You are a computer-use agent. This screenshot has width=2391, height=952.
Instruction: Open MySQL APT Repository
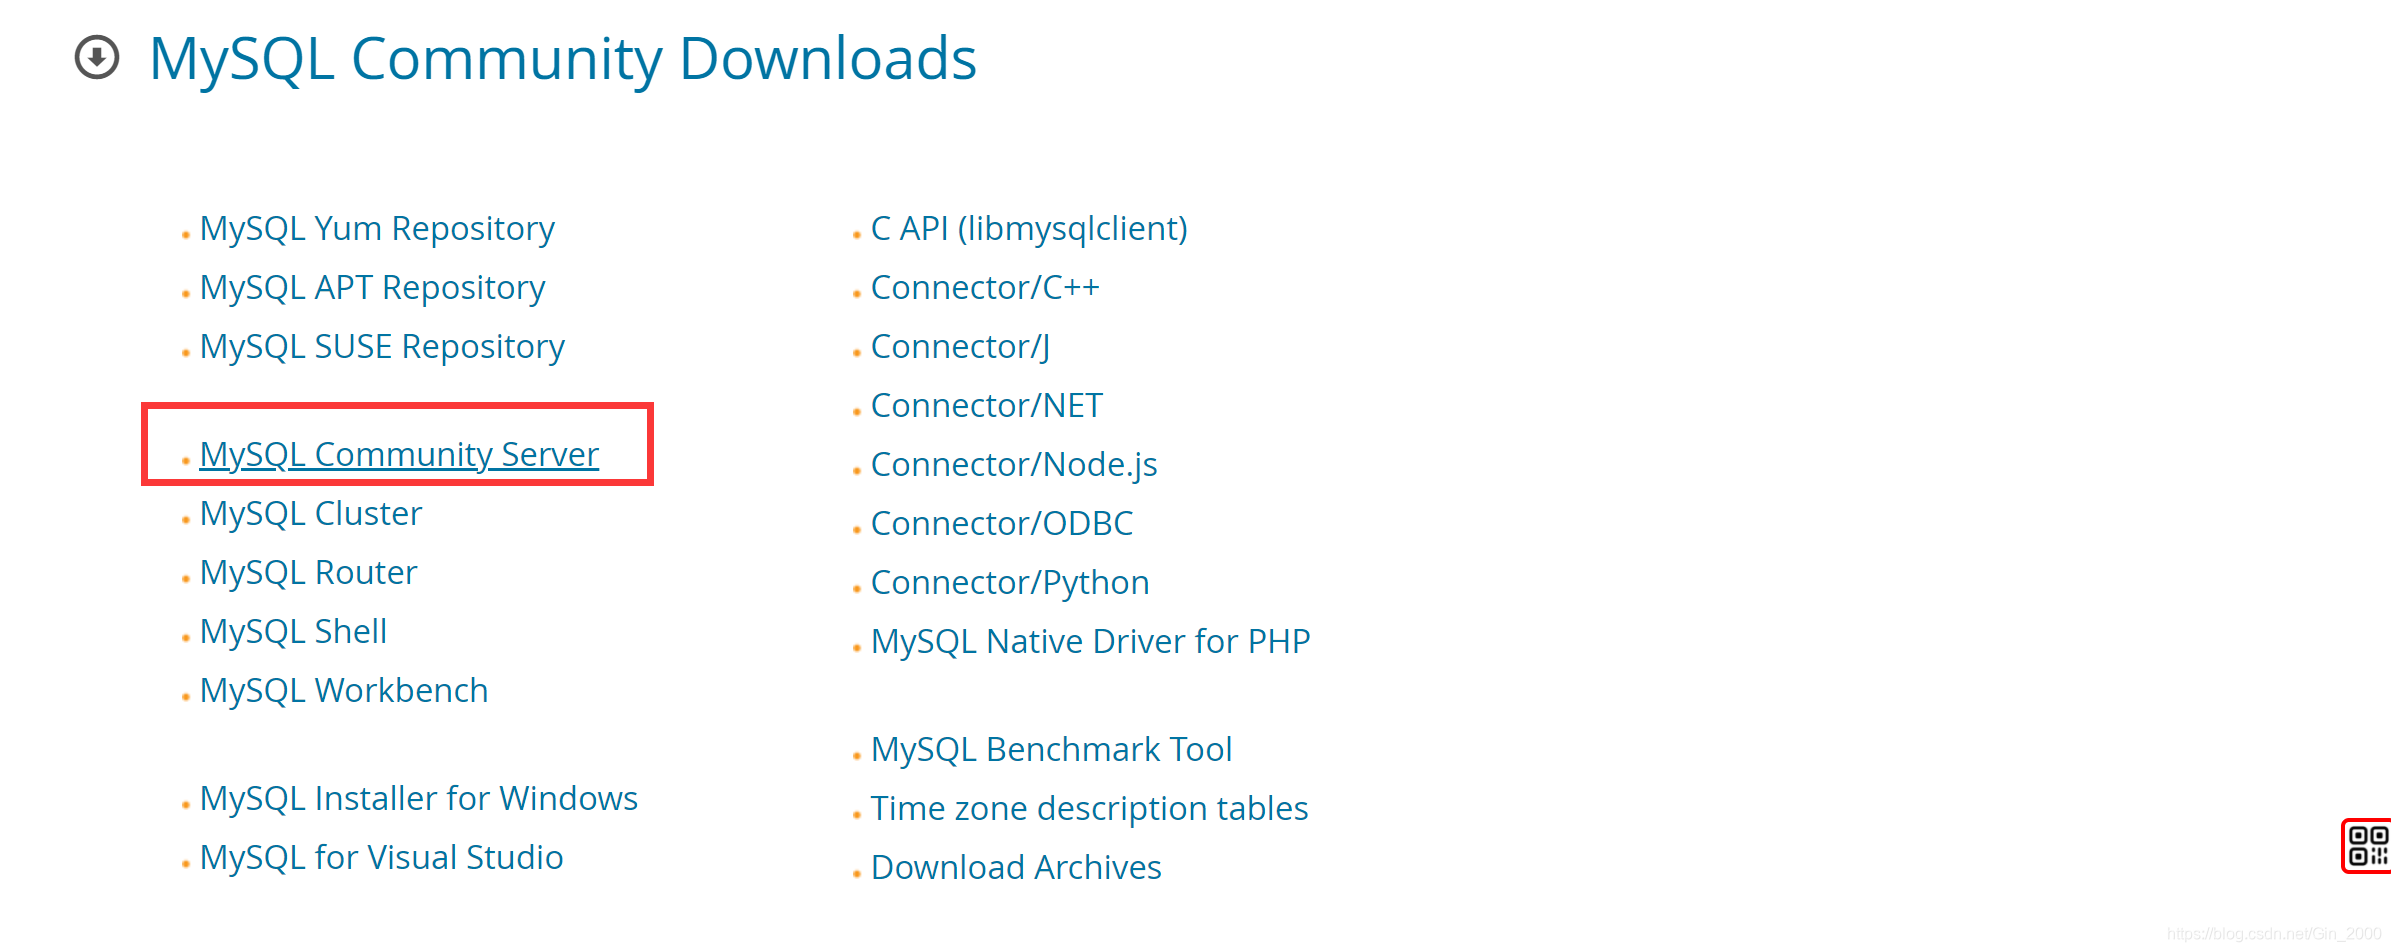coord(371,287)
